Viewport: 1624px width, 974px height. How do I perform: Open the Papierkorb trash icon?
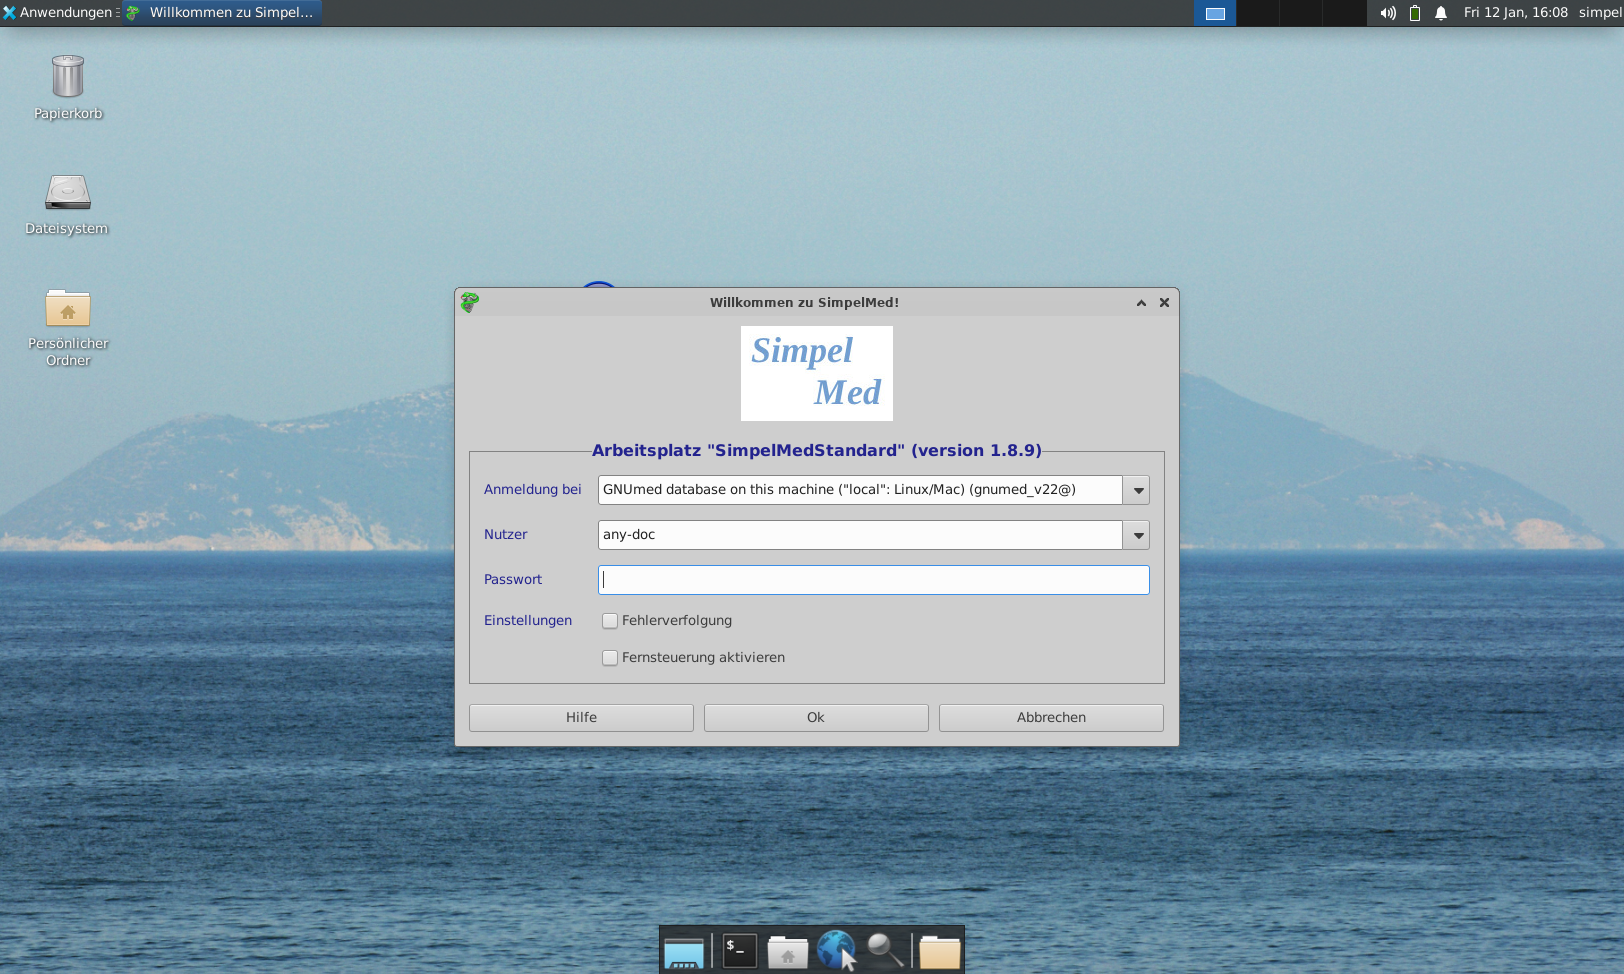(68, 77)
